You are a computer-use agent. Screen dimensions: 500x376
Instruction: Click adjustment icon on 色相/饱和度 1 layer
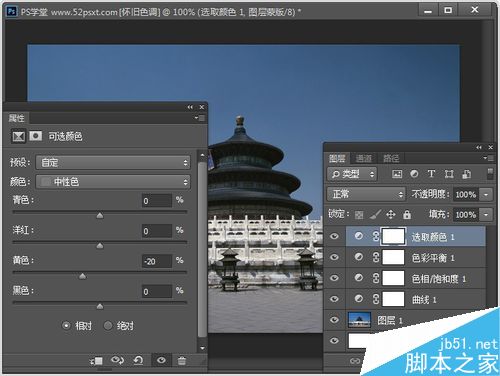359,278
